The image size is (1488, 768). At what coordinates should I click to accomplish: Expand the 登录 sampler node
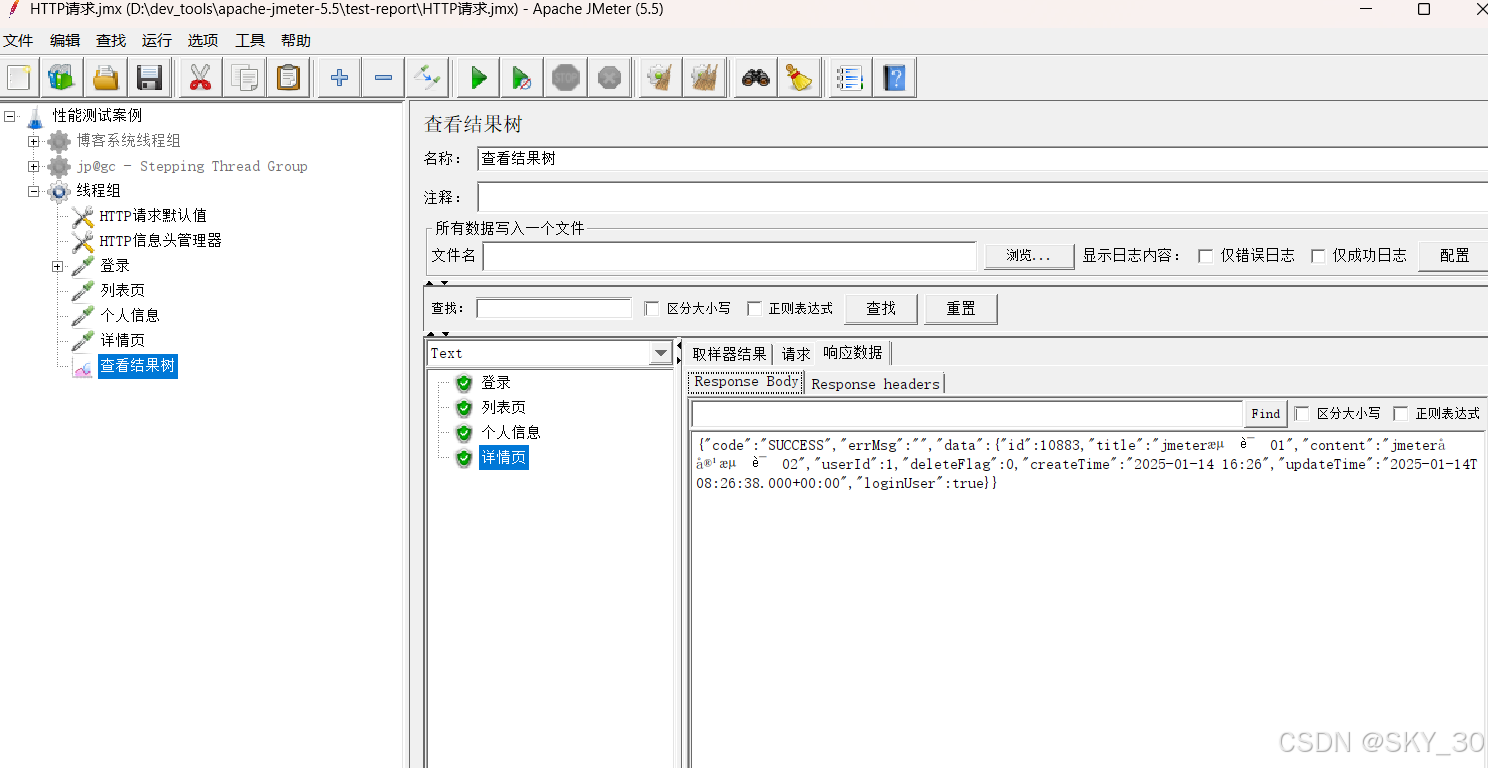[x=58, y=266]
